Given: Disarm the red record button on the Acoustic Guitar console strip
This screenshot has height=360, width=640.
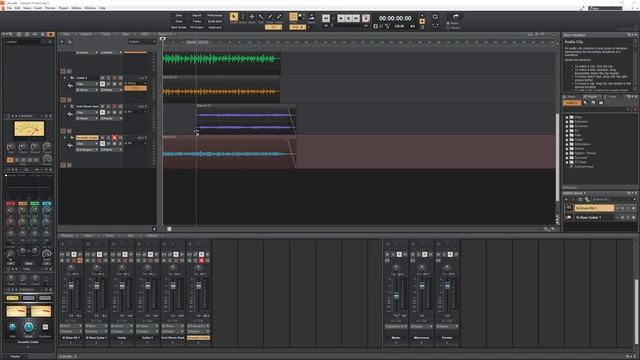Looking at the screenshot, I should [x=201, y=260].
